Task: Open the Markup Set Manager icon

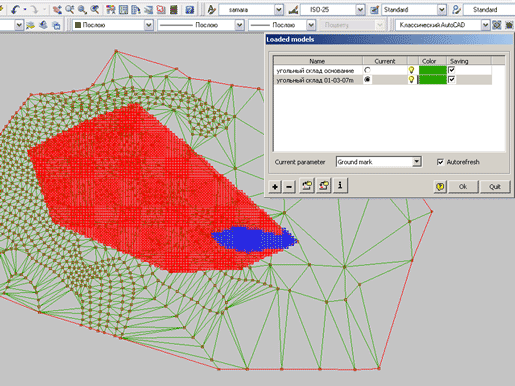Action: (x=161, y=10)
